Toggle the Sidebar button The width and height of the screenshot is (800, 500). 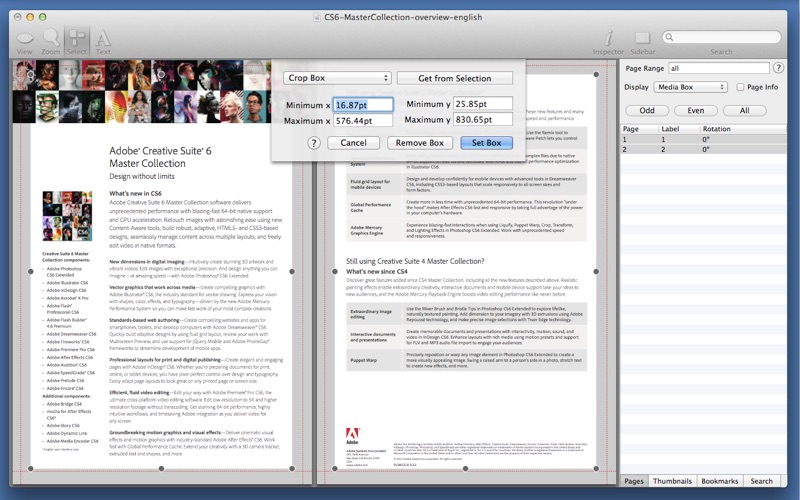pyautogui.click(x=642, y=42)
